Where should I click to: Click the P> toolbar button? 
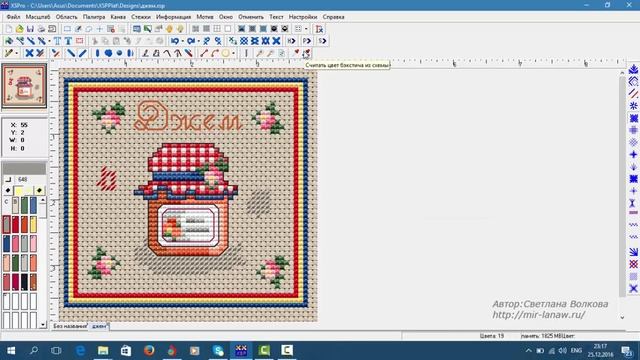click(307, 41)
